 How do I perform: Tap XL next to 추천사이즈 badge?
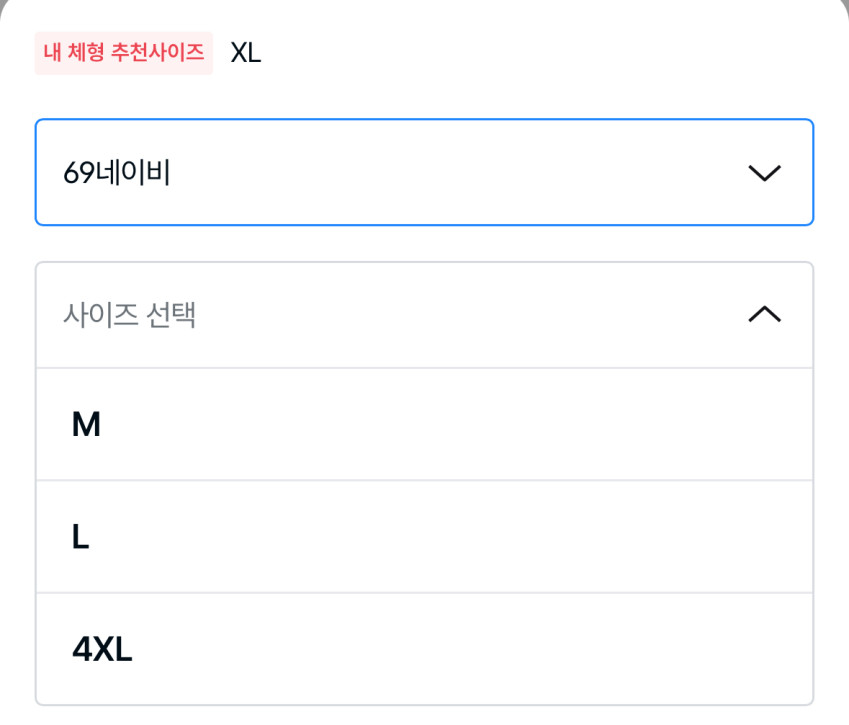(x=245, y=52)
